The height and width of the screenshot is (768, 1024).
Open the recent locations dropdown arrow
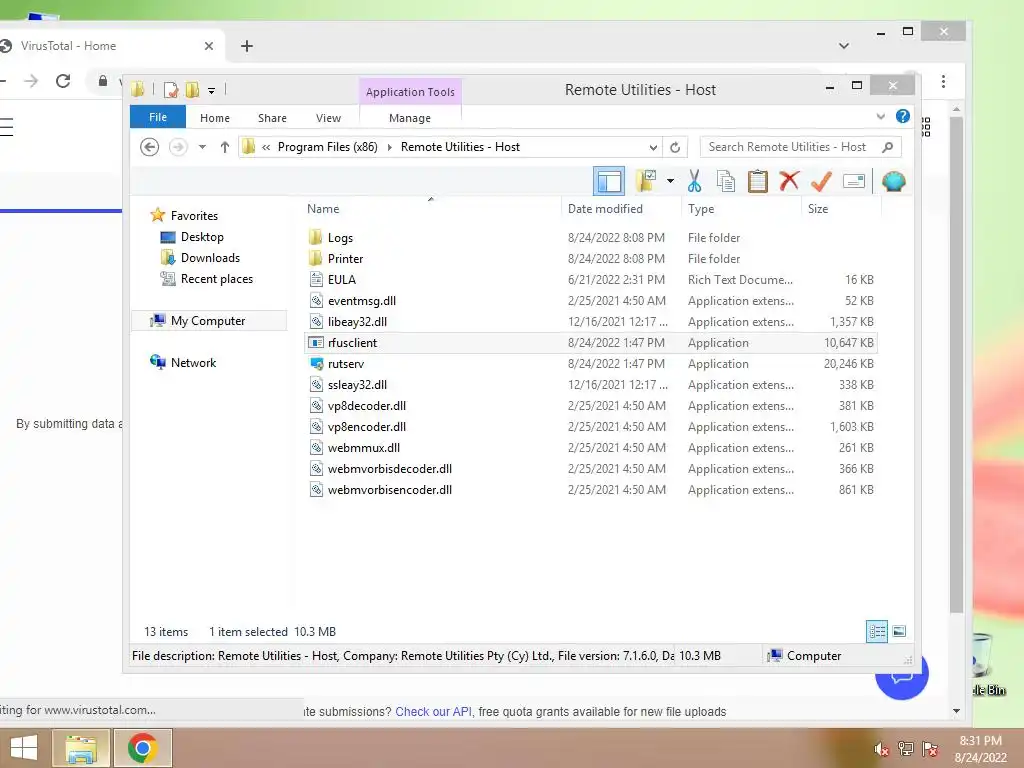click(202, 147)
